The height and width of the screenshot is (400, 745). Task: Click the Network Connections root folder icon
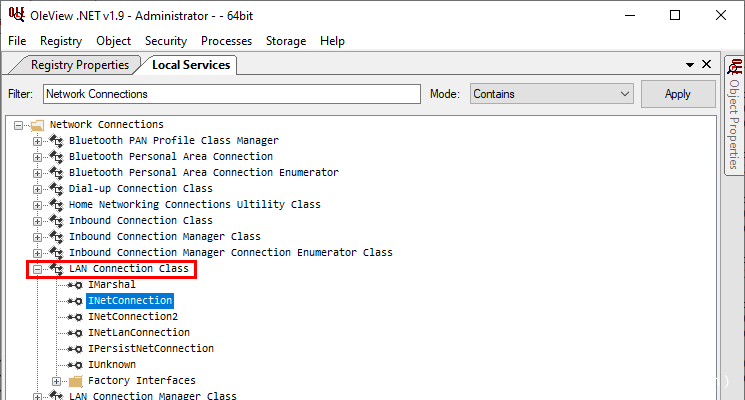(x=37, y=125)
